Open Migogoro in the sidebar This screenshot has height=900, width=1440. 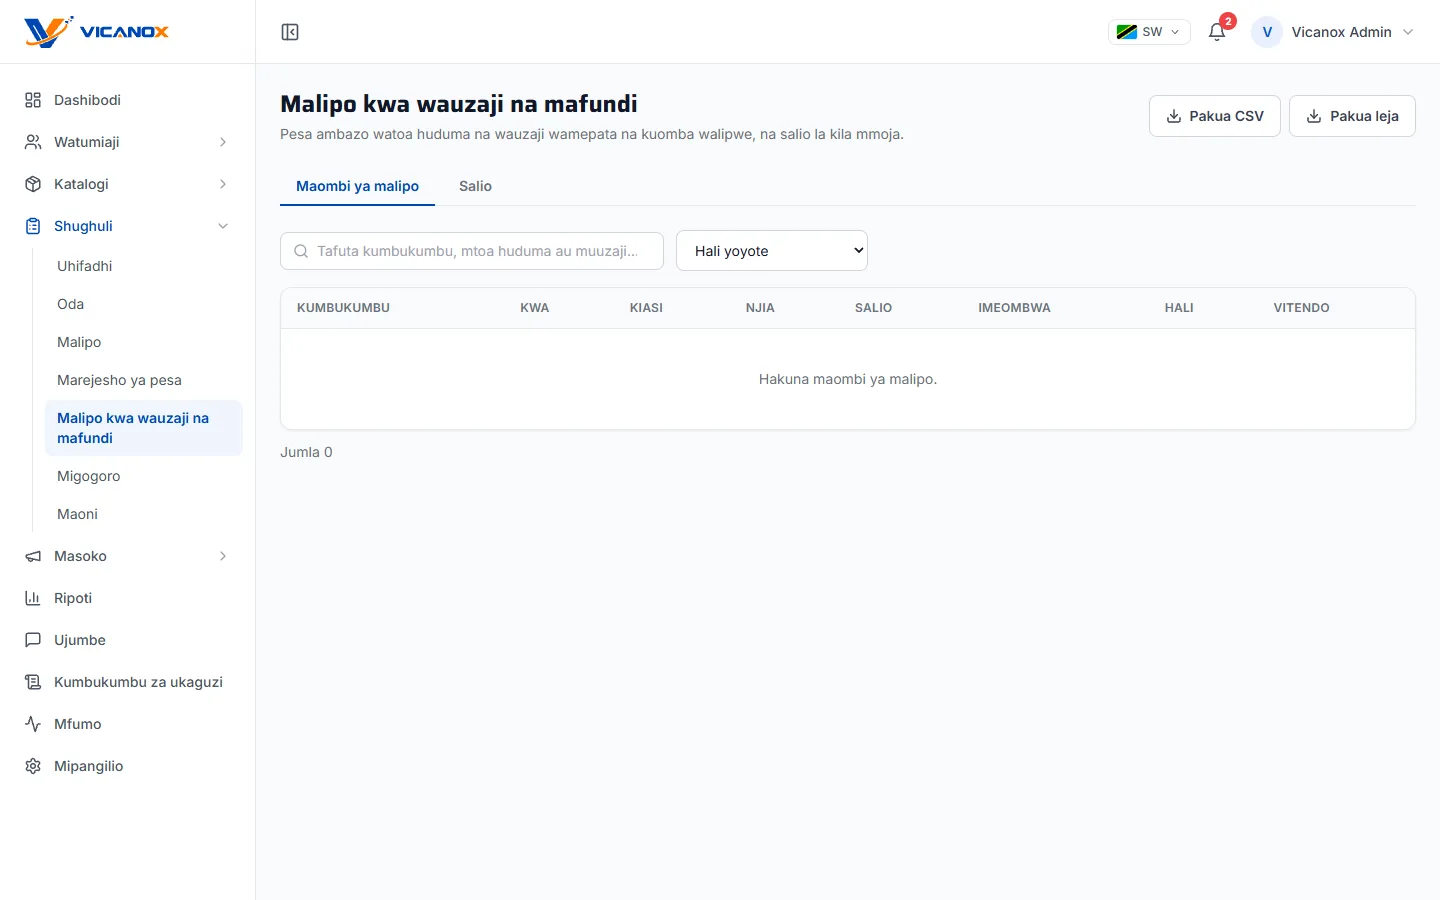pyautogui.click(x=144, y=476)
